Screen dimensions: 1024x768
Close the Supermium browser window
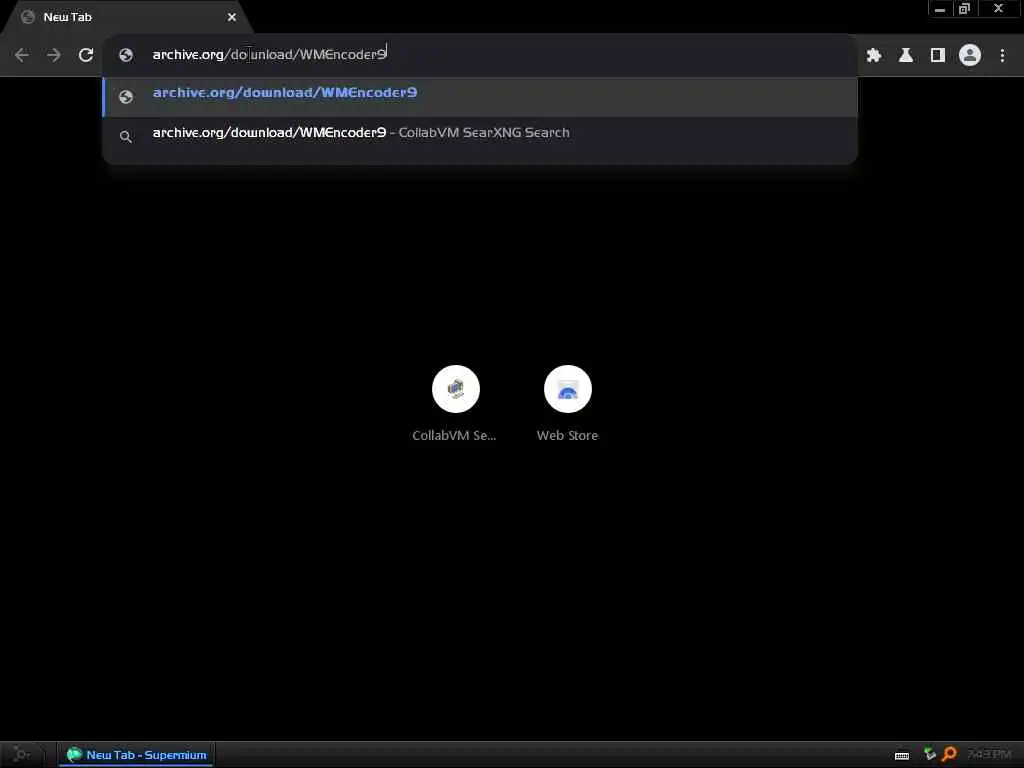[x=999, y=9]
